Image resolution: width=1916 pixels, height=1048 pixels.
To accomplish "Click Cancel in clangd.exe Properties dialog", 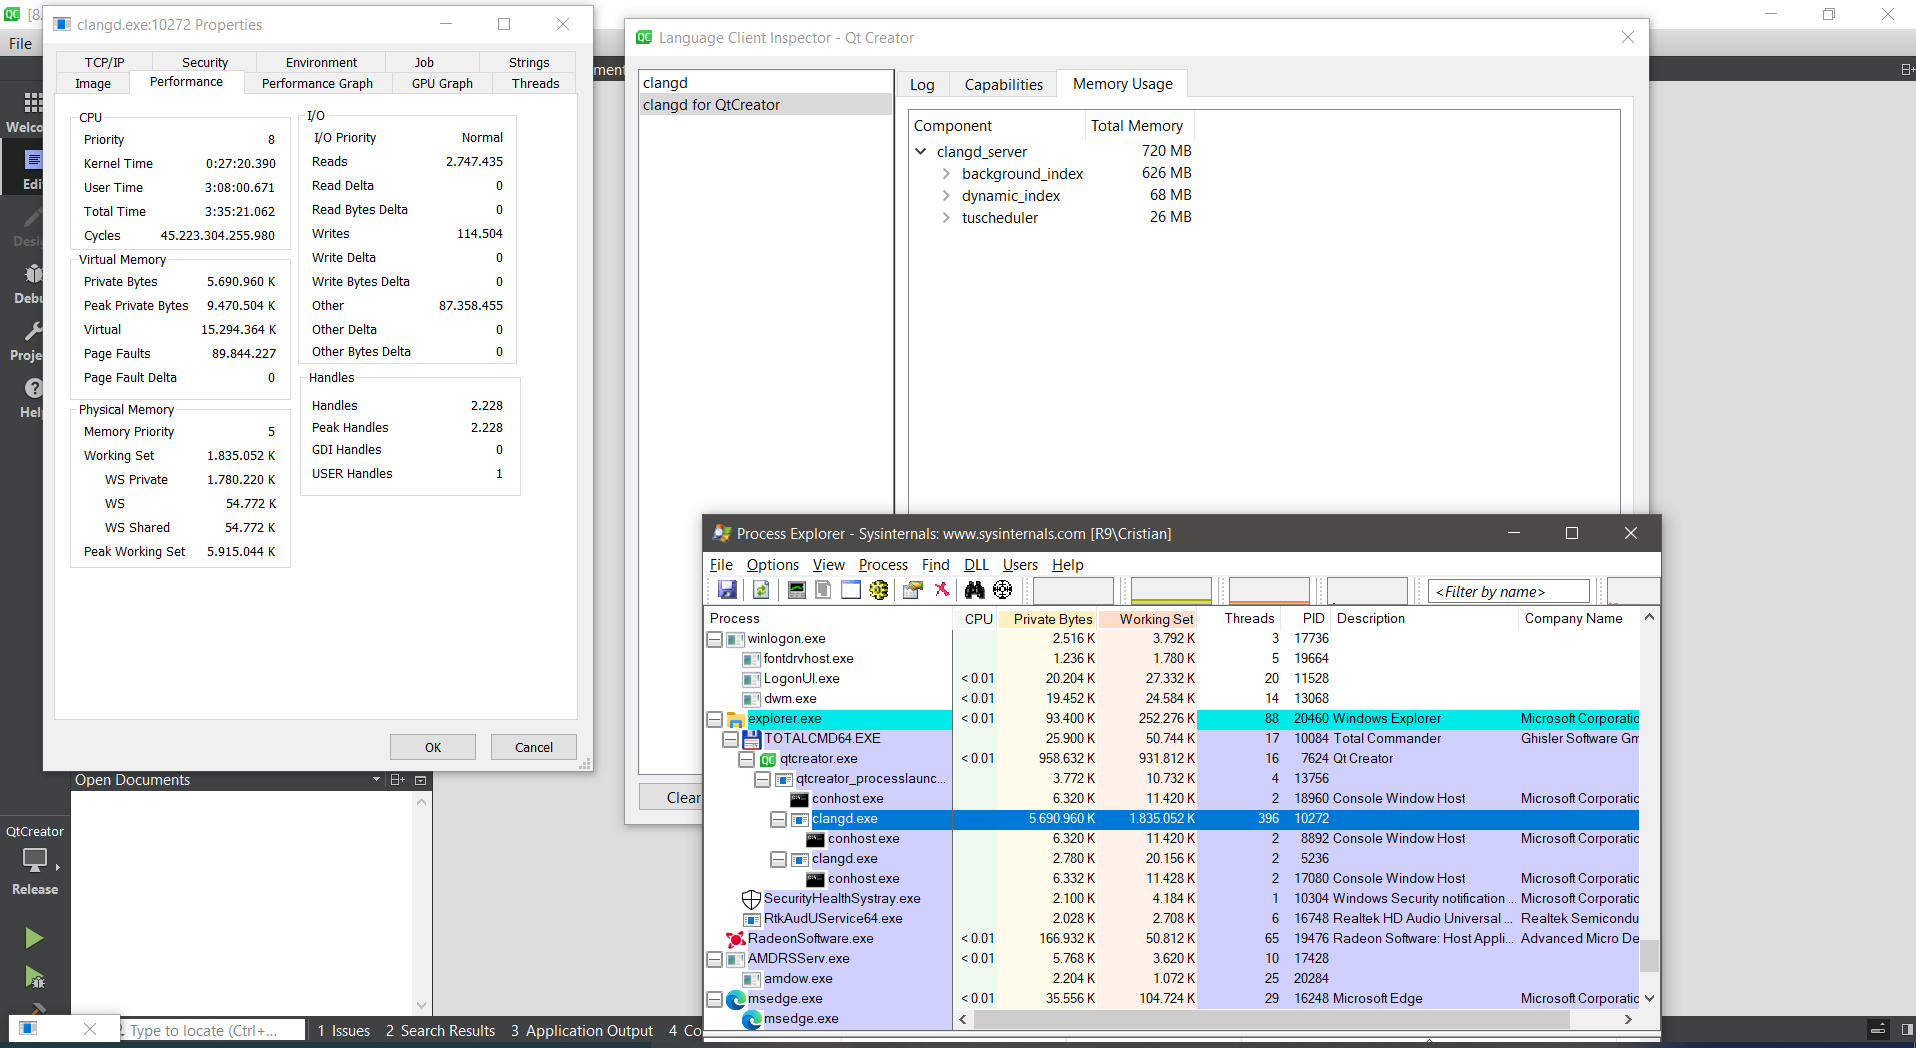I will [x=534, y=747].
